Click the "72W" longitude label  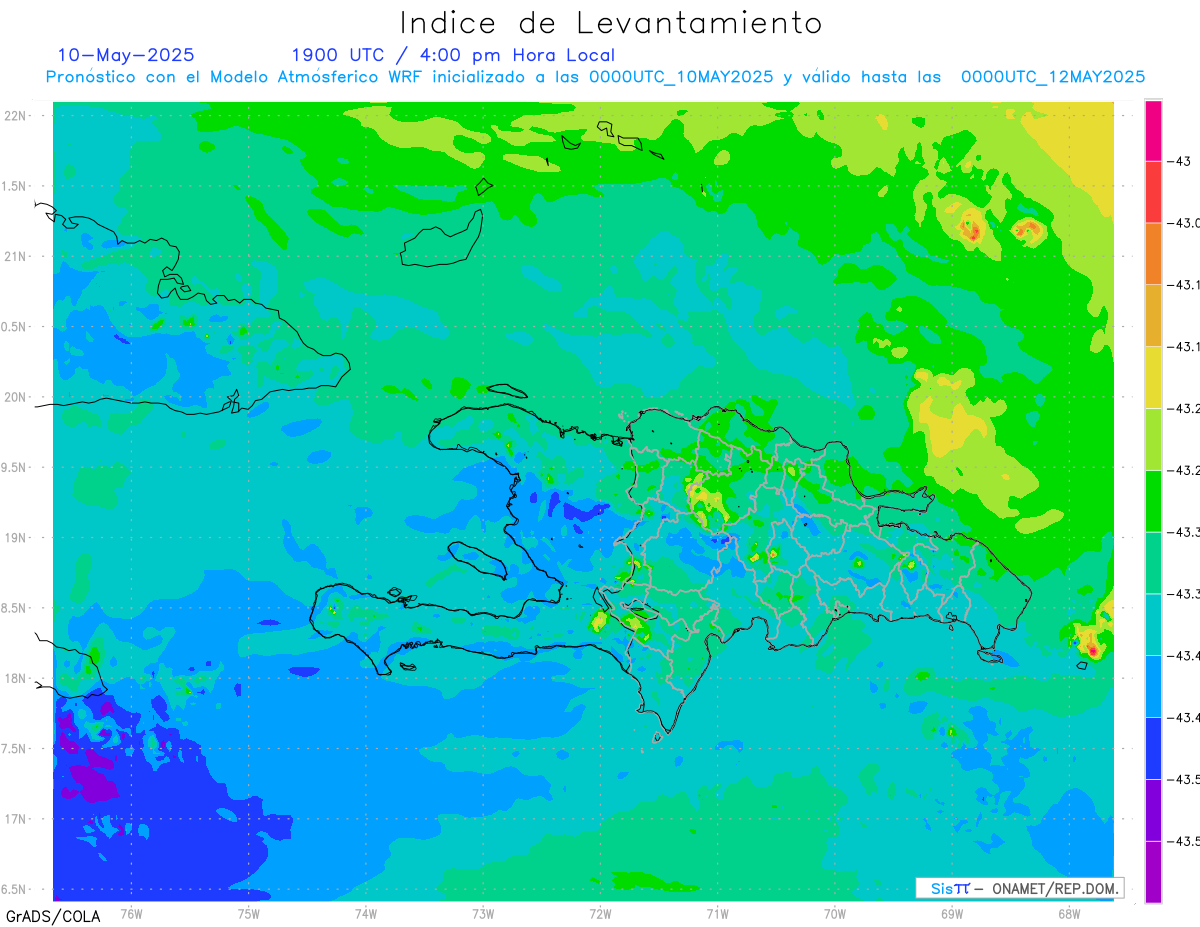[600, 914]
